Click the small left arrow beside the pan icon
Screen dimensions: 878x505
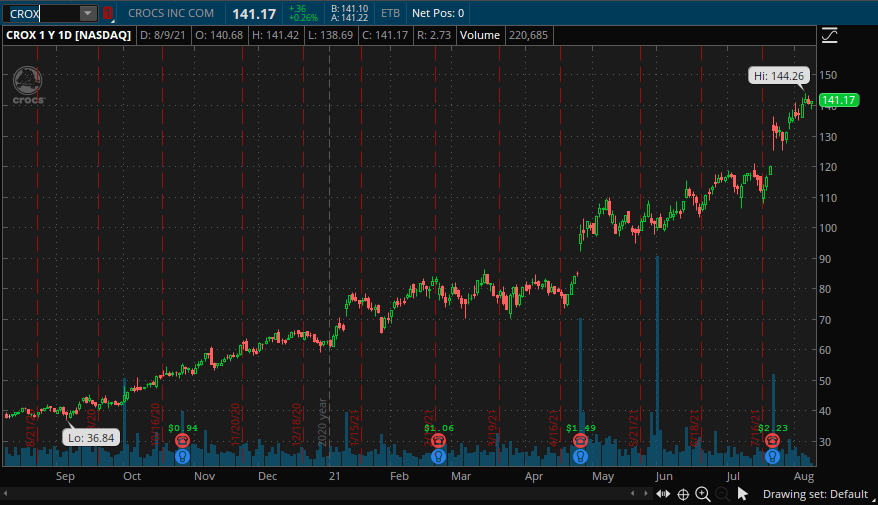pyautogui.click(x=632, y=494)
